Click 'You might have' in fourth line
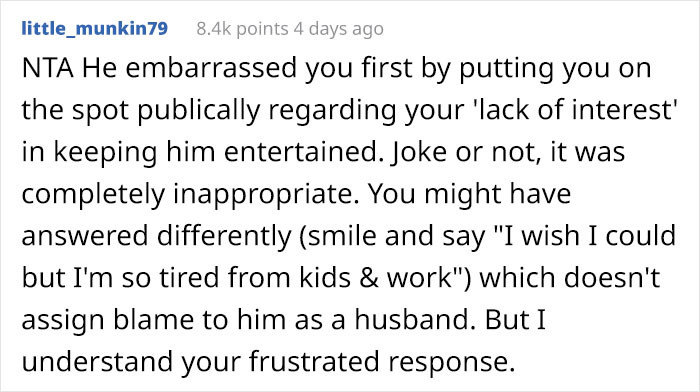 click(x=469, y=195)
